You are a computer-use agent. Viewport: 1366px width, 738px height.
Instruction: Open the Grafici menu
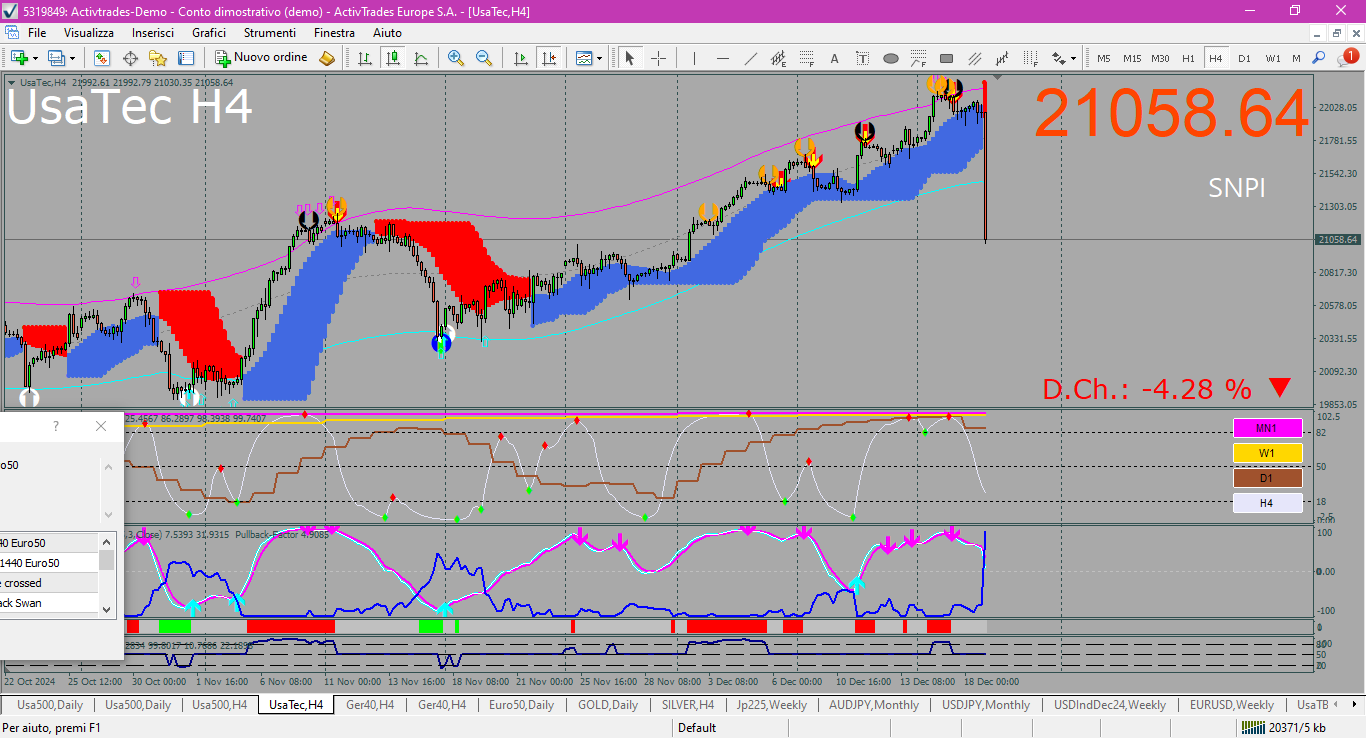pos(209,33)
